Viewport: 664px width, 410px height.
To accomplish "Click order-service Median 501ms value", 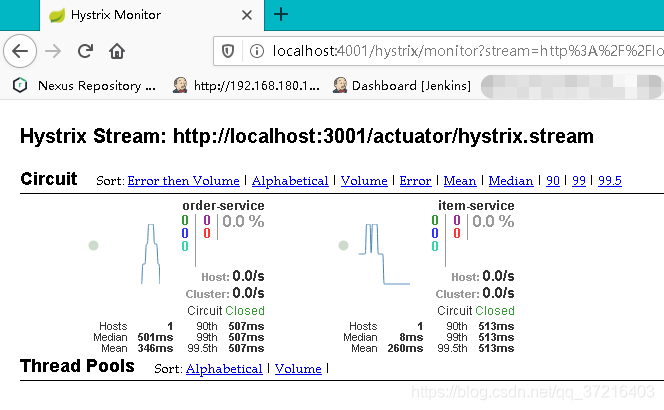I will point(155,338).
